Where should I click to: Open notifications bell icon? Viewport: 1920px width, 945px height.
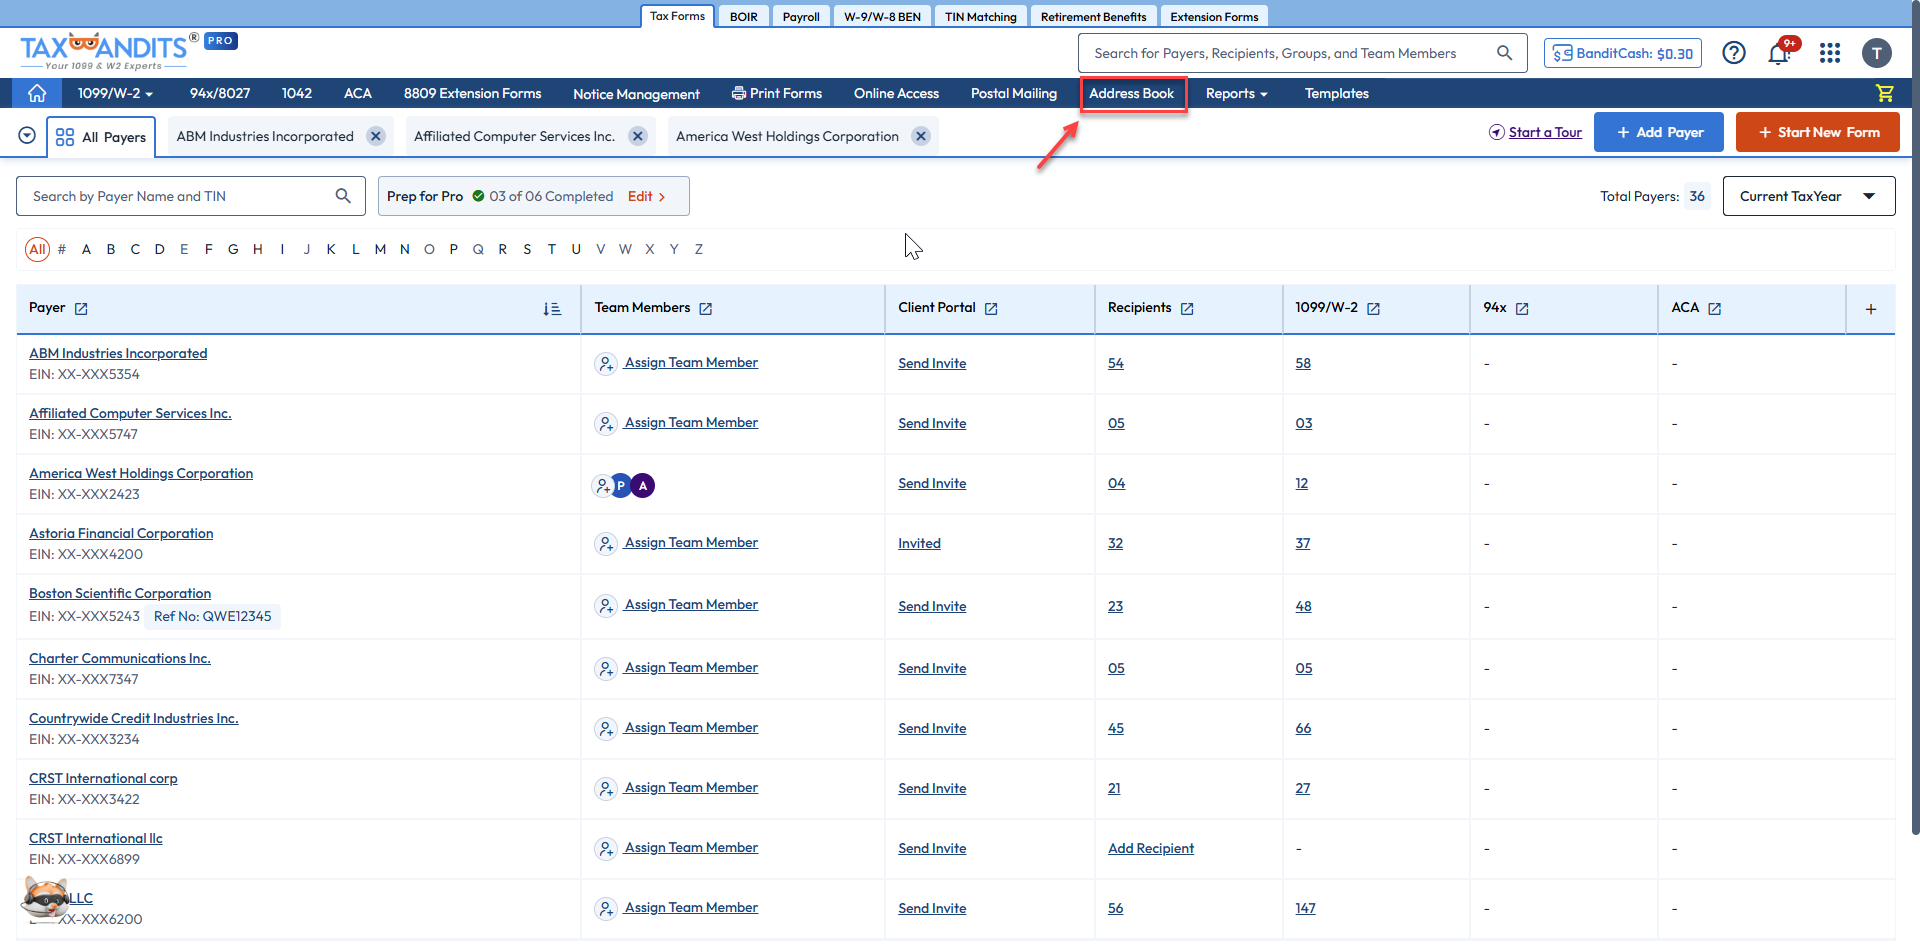1779,53
